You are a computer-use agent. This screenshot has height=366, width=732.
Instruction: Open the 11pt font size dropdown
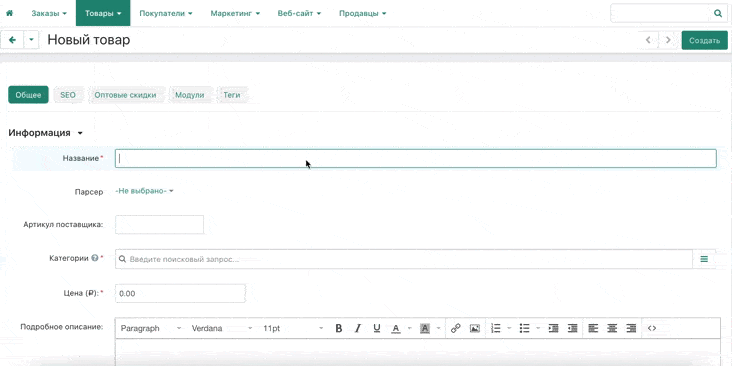click(293, 328)
